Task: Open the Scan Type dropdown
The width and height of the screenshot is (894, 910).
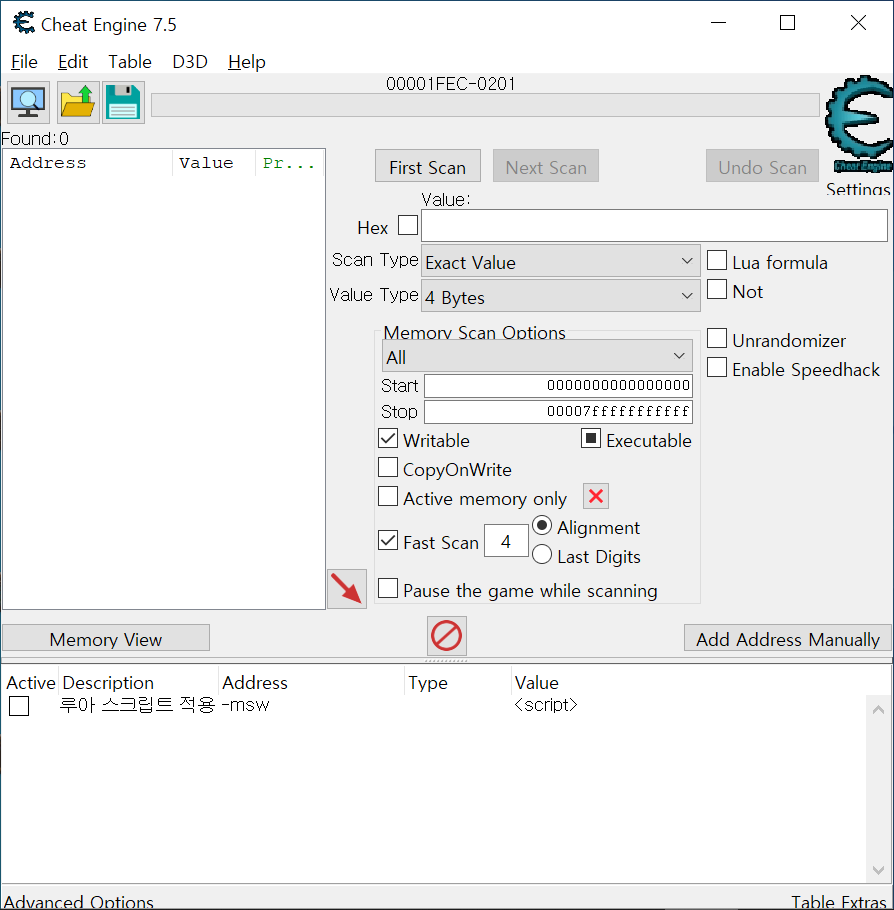Action: pos(560,262)
